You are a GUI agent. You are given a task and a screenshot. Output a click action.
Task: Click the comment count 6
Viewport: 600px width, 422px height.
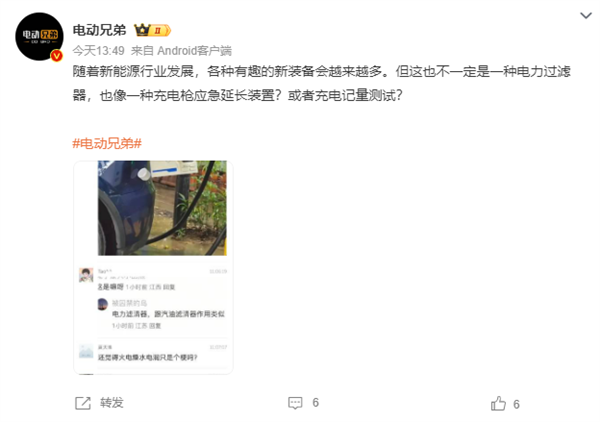pyautogui.click(x=315, y=403)
